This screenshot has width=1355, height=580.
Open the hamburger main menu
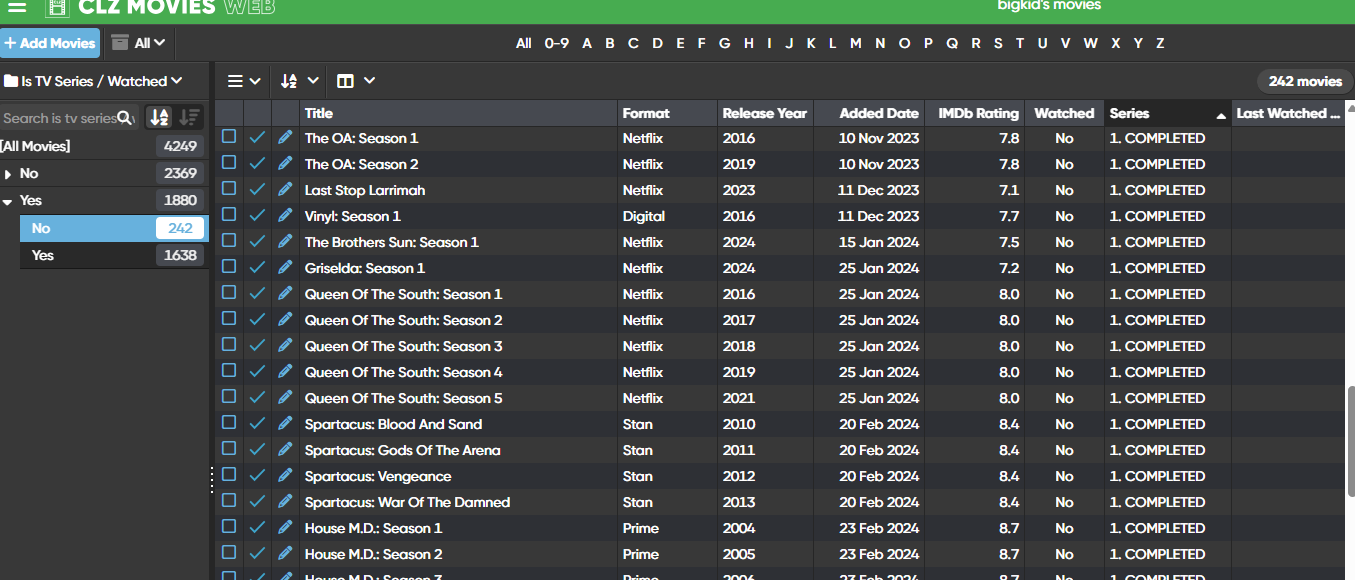pyautogui.click(x=17, y=8)
